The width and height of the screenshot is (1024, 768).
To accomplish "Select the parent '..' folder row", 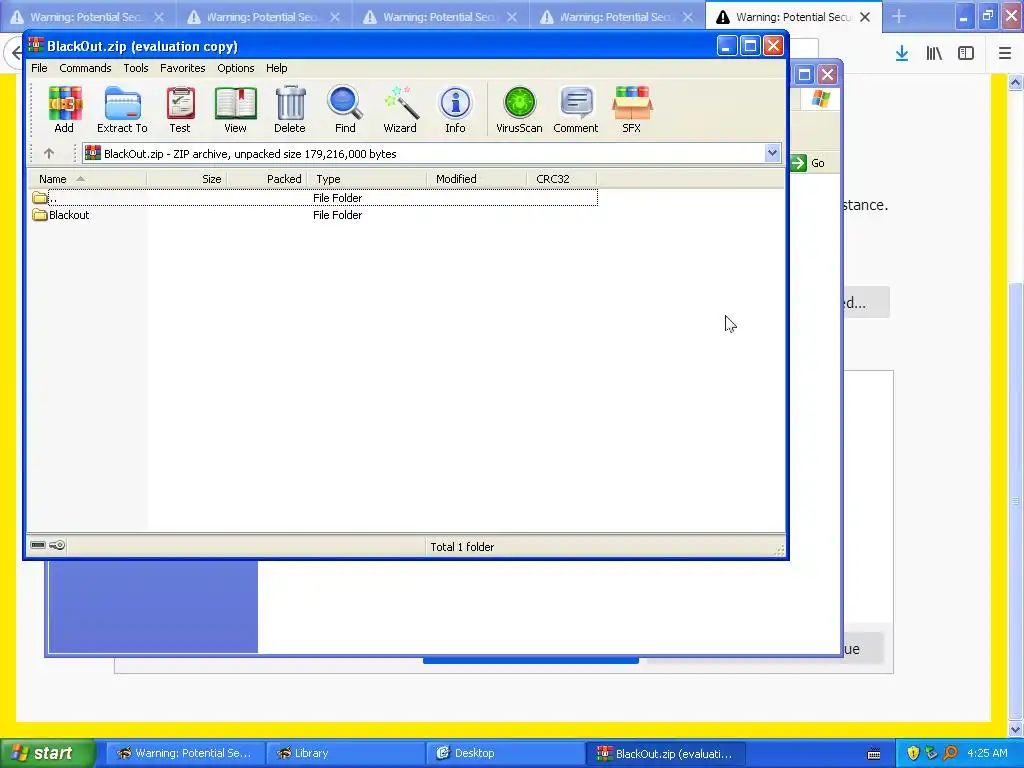I will click(x=313, y=198).
